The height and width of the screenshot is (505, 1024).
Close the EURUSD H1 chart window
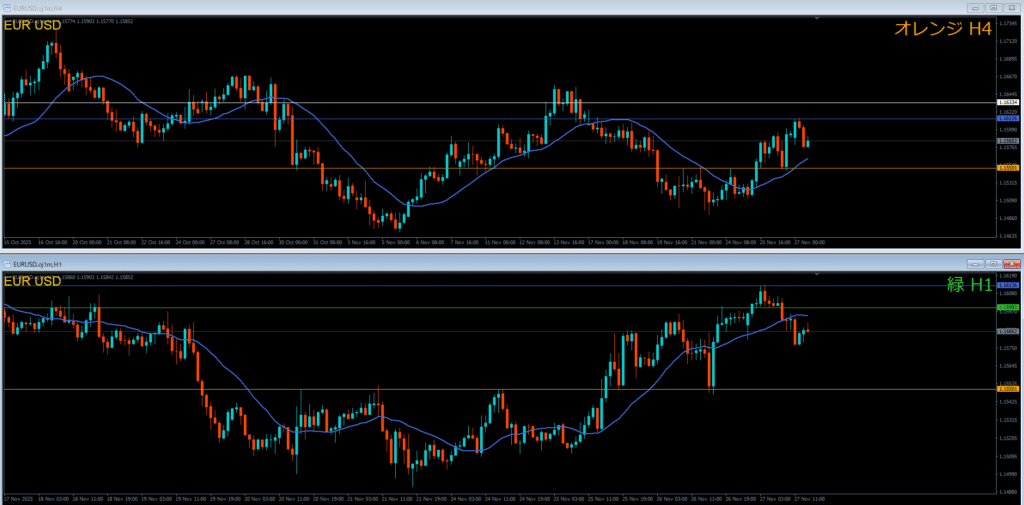pos(1011,263)
